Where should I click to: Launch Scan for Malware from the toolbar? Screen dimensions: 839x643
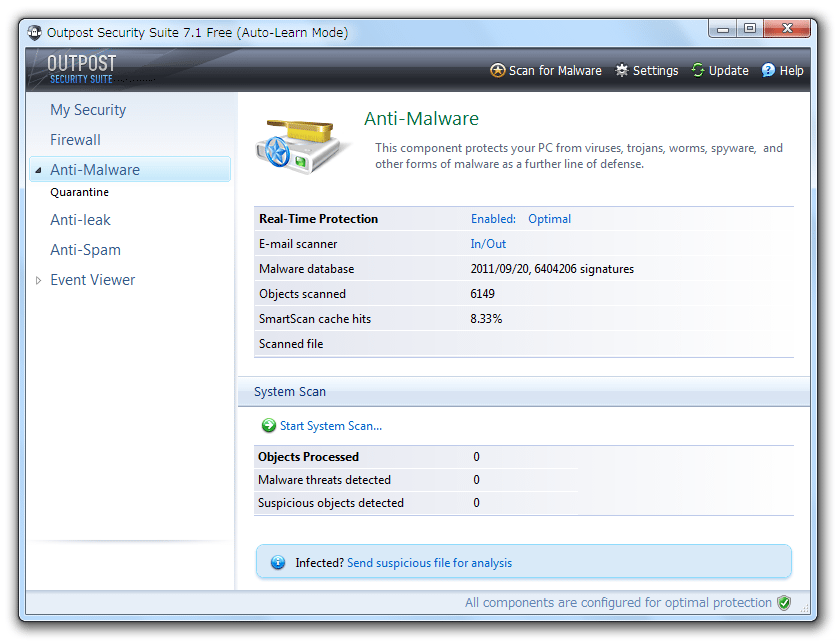546,71
